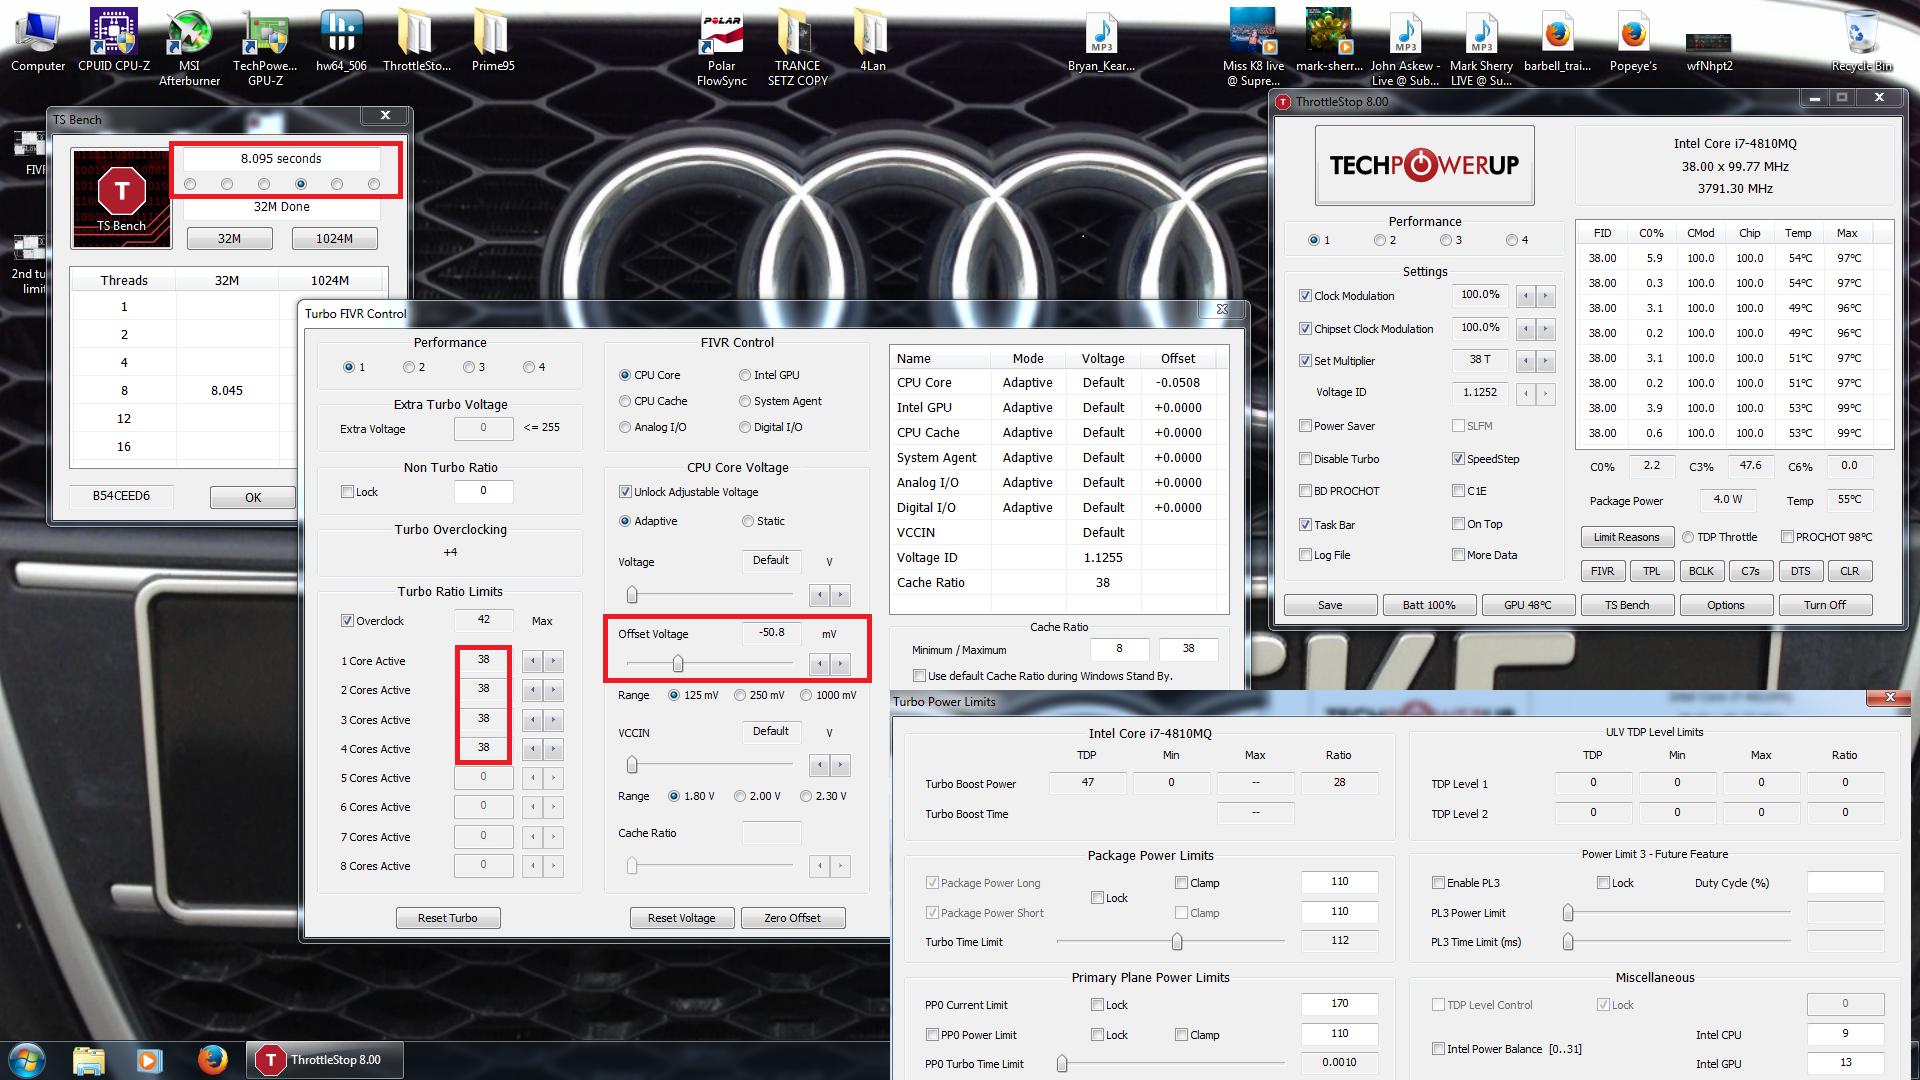Launch the media player from taskbar
This screenshot has height=1080, width=1920.
[148, 1060]
